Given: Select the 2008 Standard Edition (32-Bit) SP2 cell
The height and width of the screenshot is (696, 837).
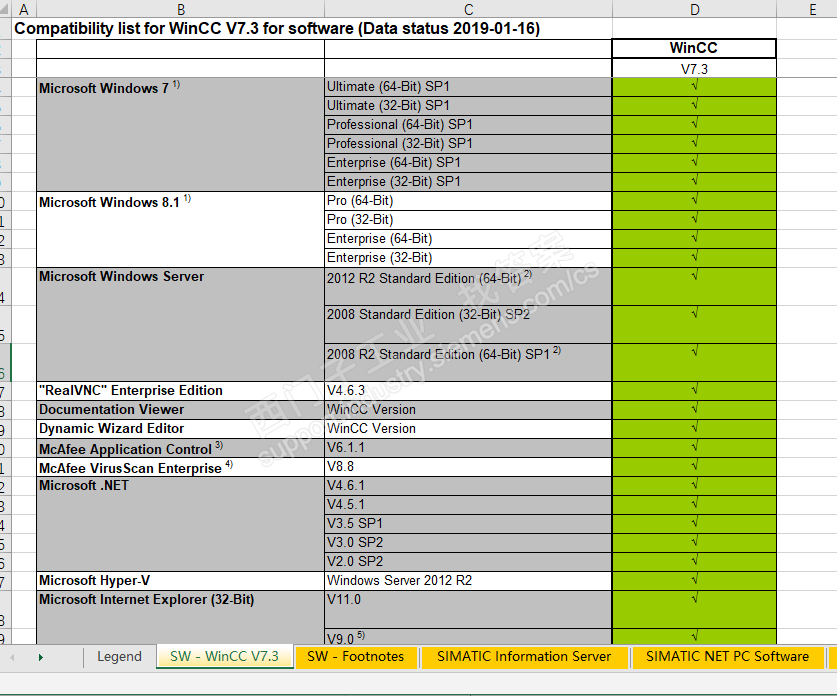Looking at the screenshot, I should (468, 325).
